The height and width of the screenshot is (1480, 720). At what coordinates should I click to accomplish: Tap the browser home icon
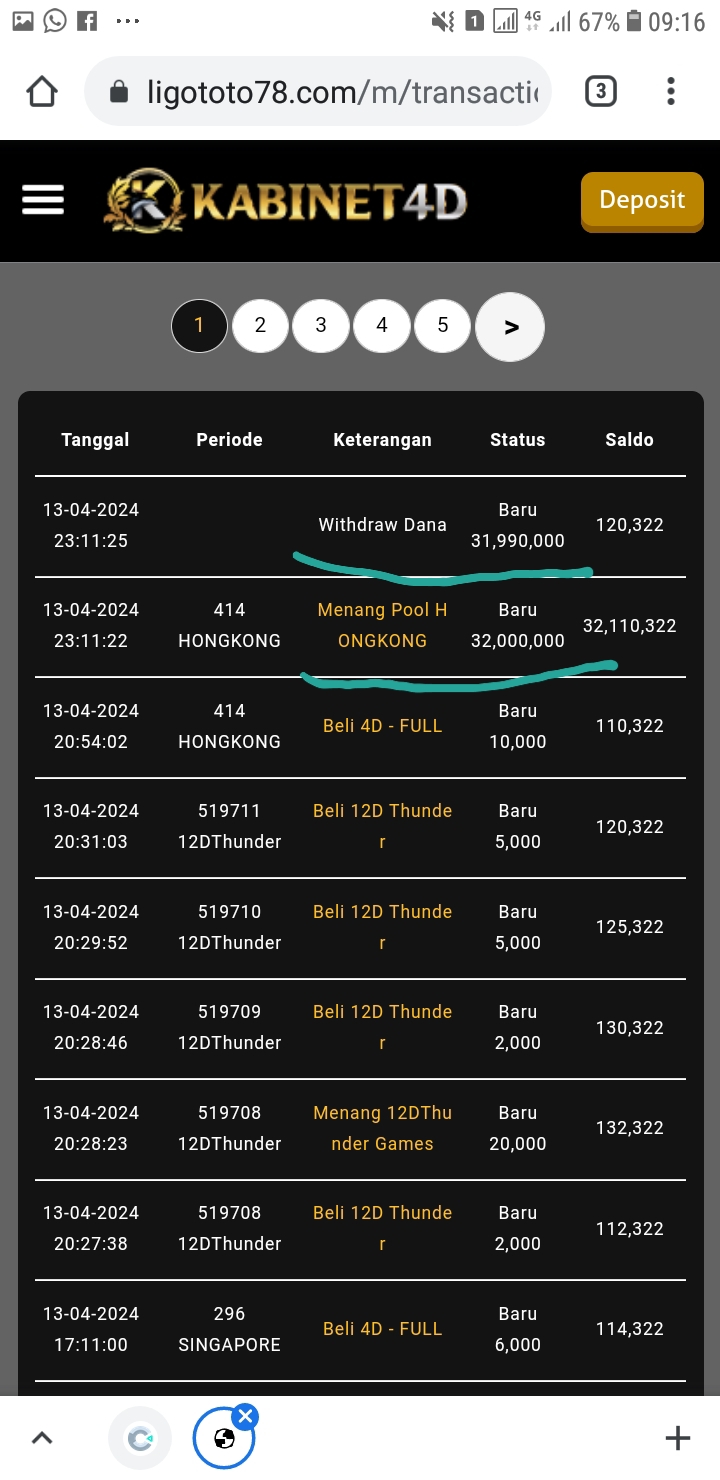pos(42,92)
